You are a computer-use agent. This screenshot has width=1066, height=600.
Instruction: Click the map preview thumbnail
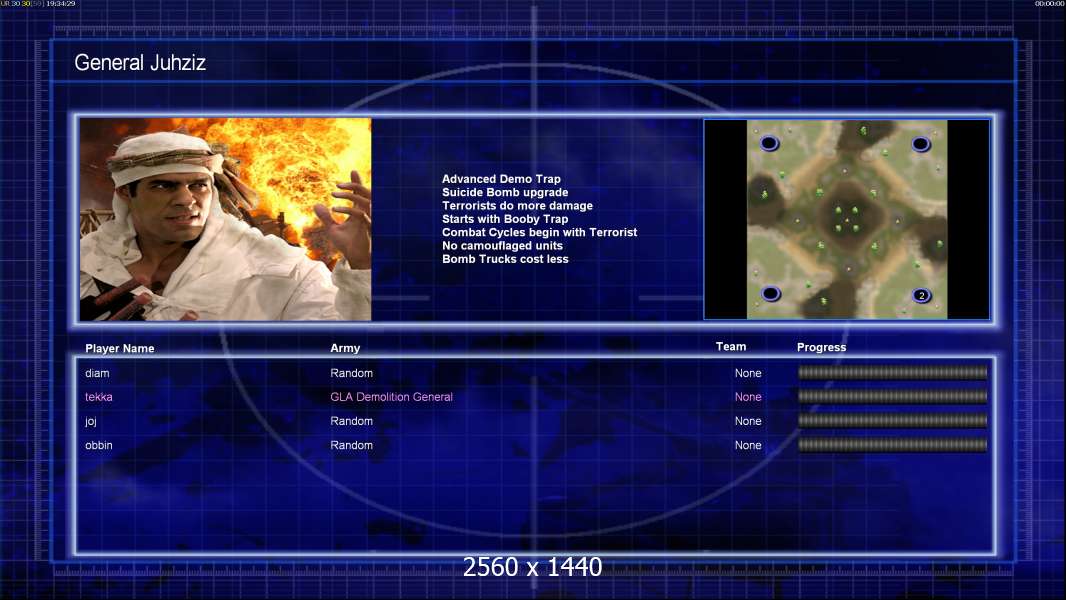(846, 219)
